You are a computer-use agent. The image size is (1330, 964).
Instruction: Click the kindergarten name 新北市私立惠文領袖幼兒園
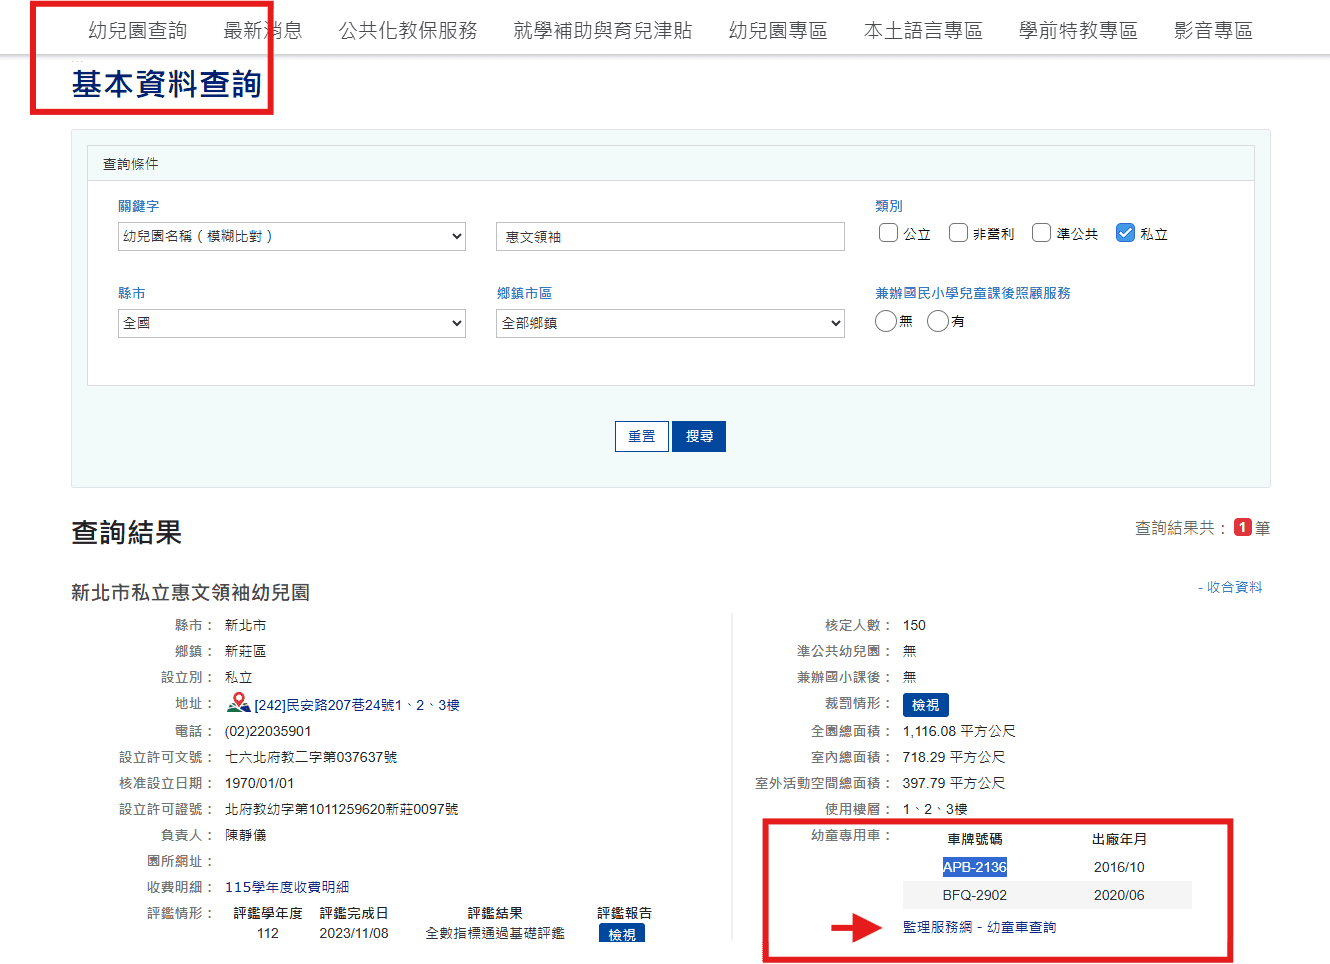coord(191,592)
